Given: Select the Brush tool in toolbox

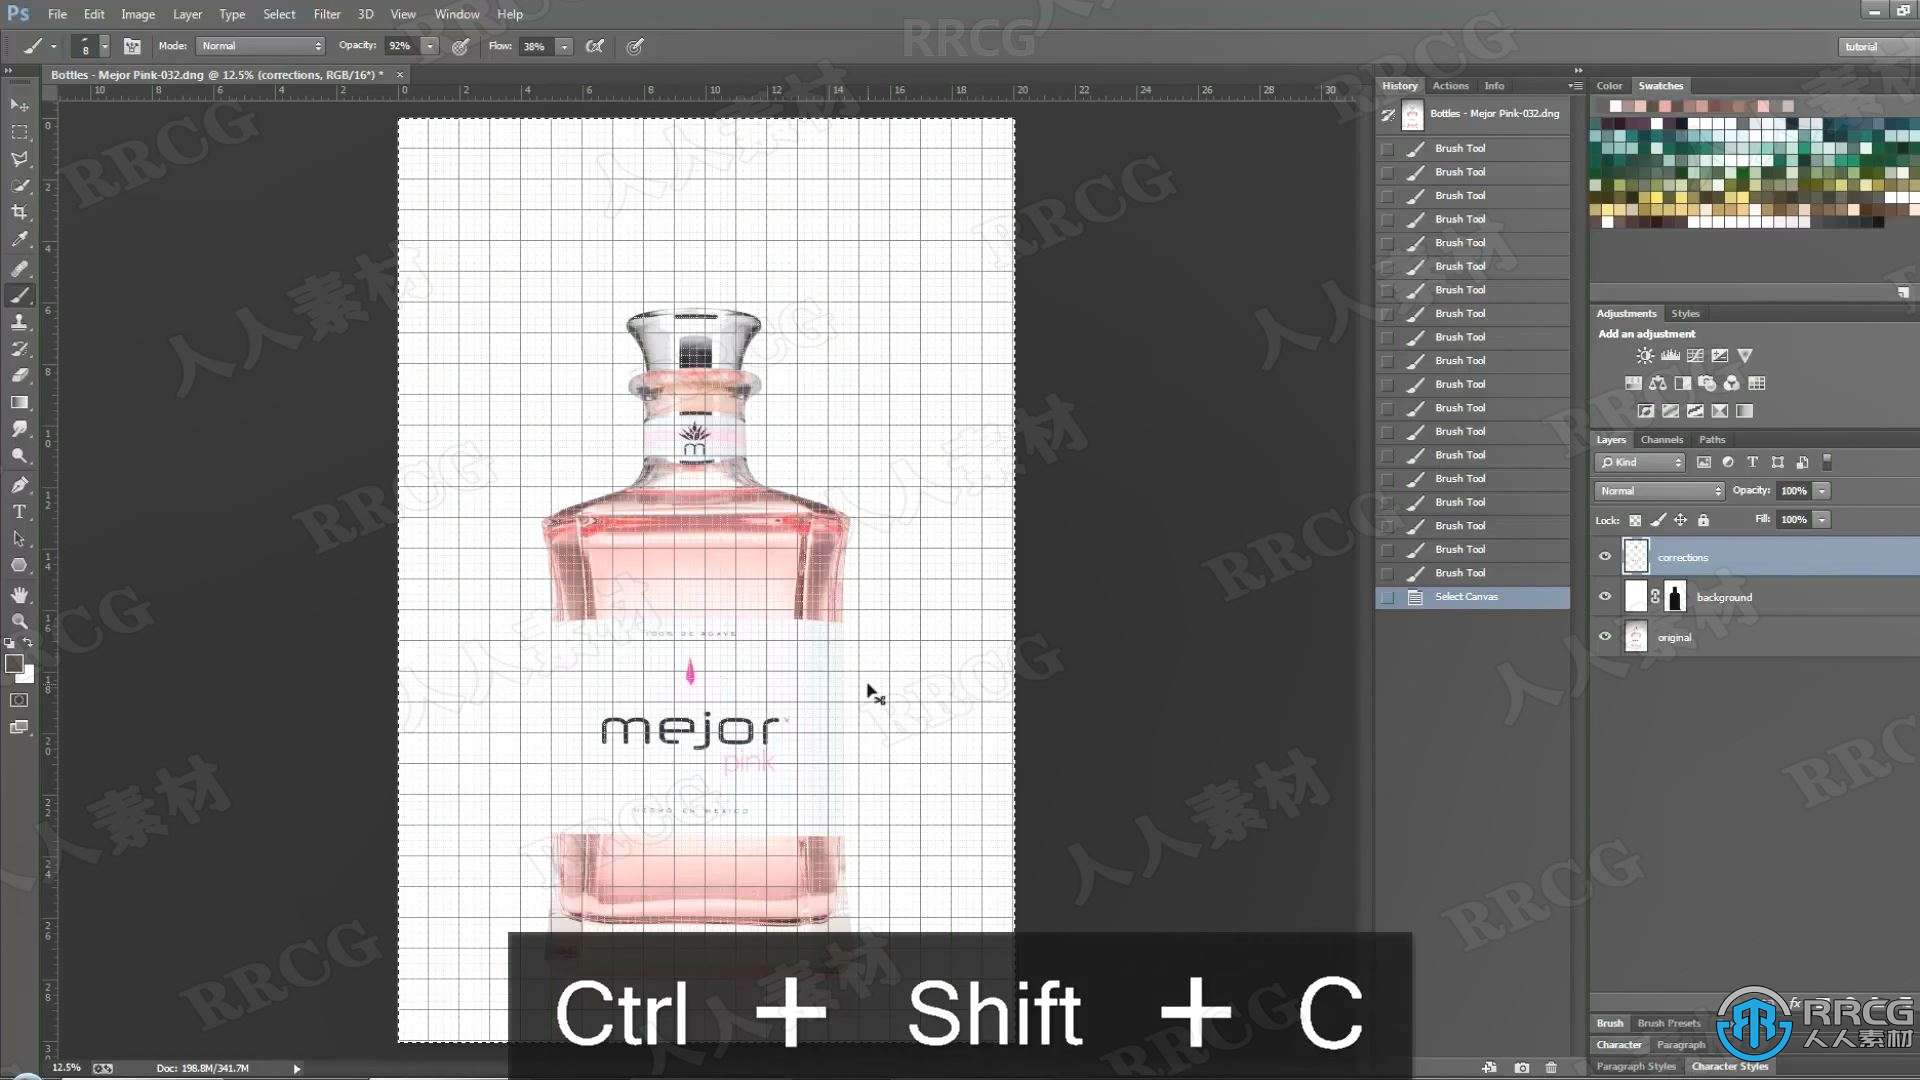Looking at the screenshot, I should (19, 295).
